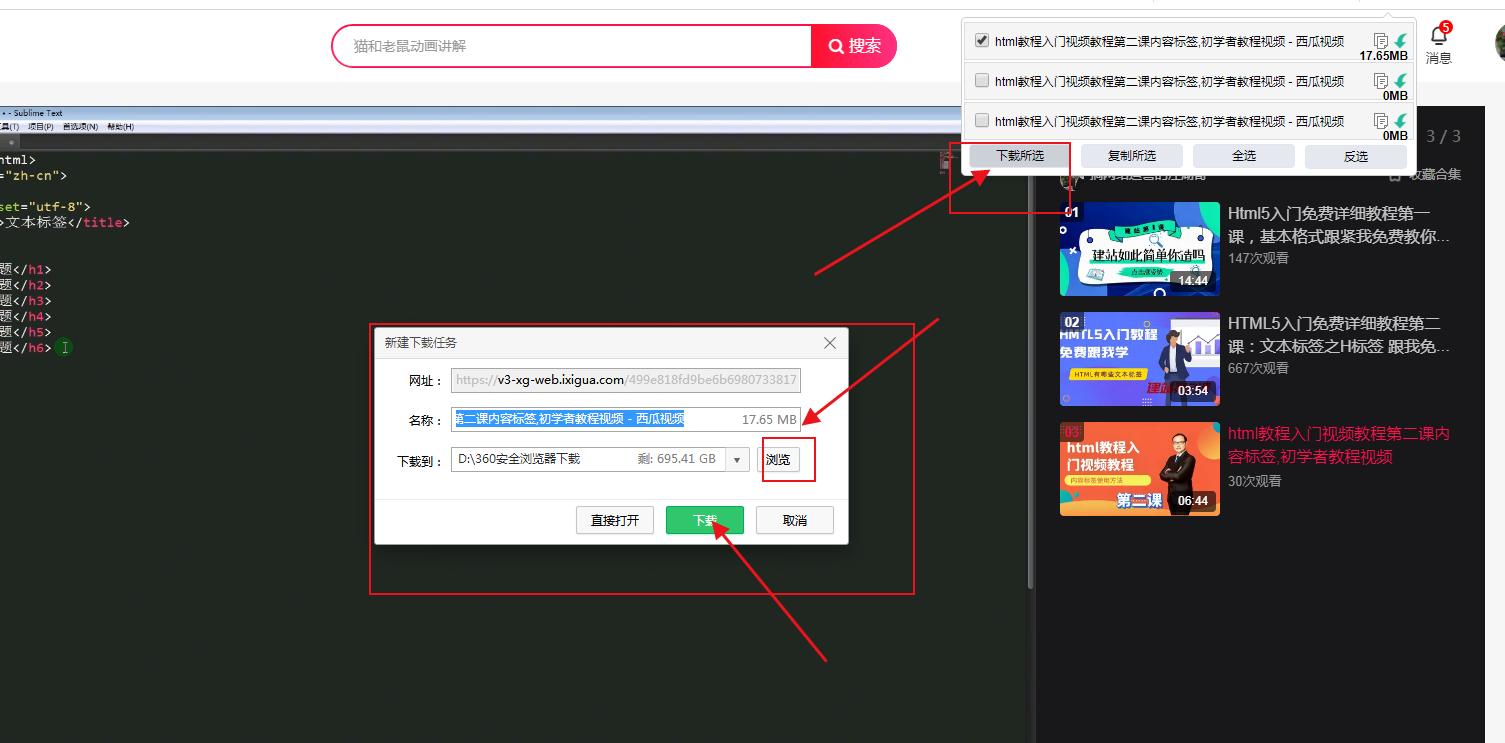Open video thumbnail 01 with duration 14:44
Screen dimensions: 1505x743
click(x=1140, y=249)
